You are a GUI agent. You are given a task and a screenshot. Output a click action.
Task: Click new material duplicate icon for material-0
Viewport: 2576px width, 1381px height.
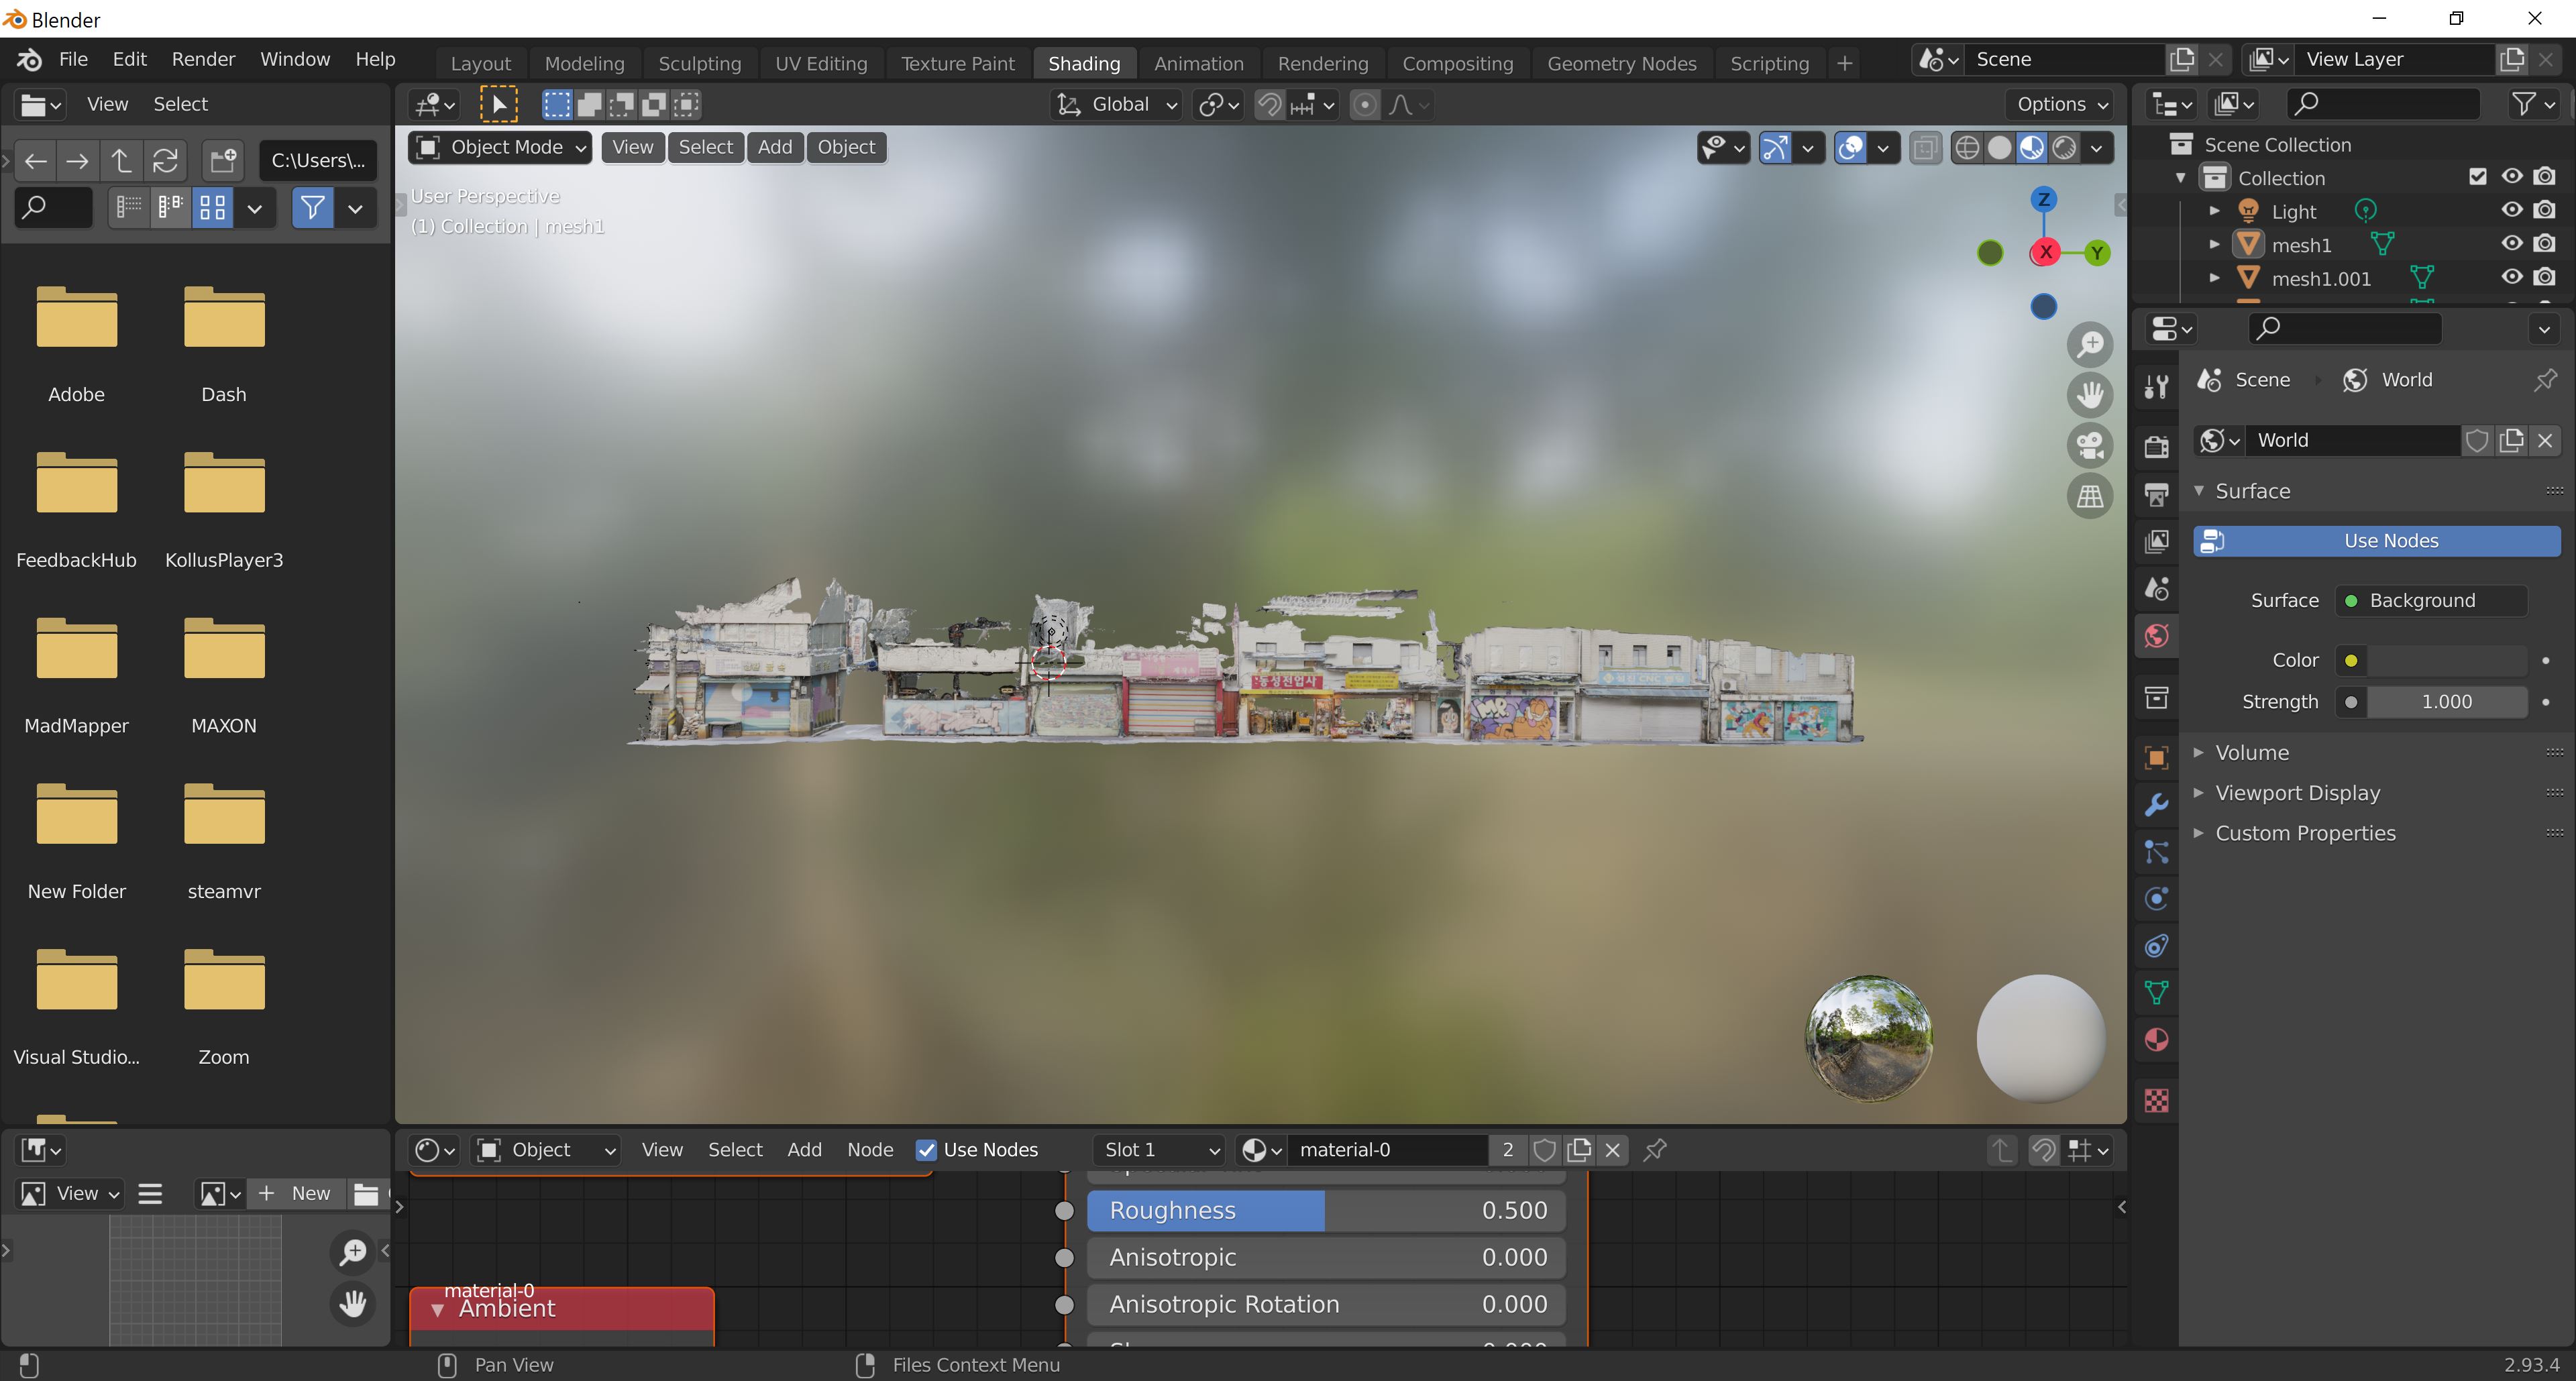pyautogui.click(x=1579, y=1150)
